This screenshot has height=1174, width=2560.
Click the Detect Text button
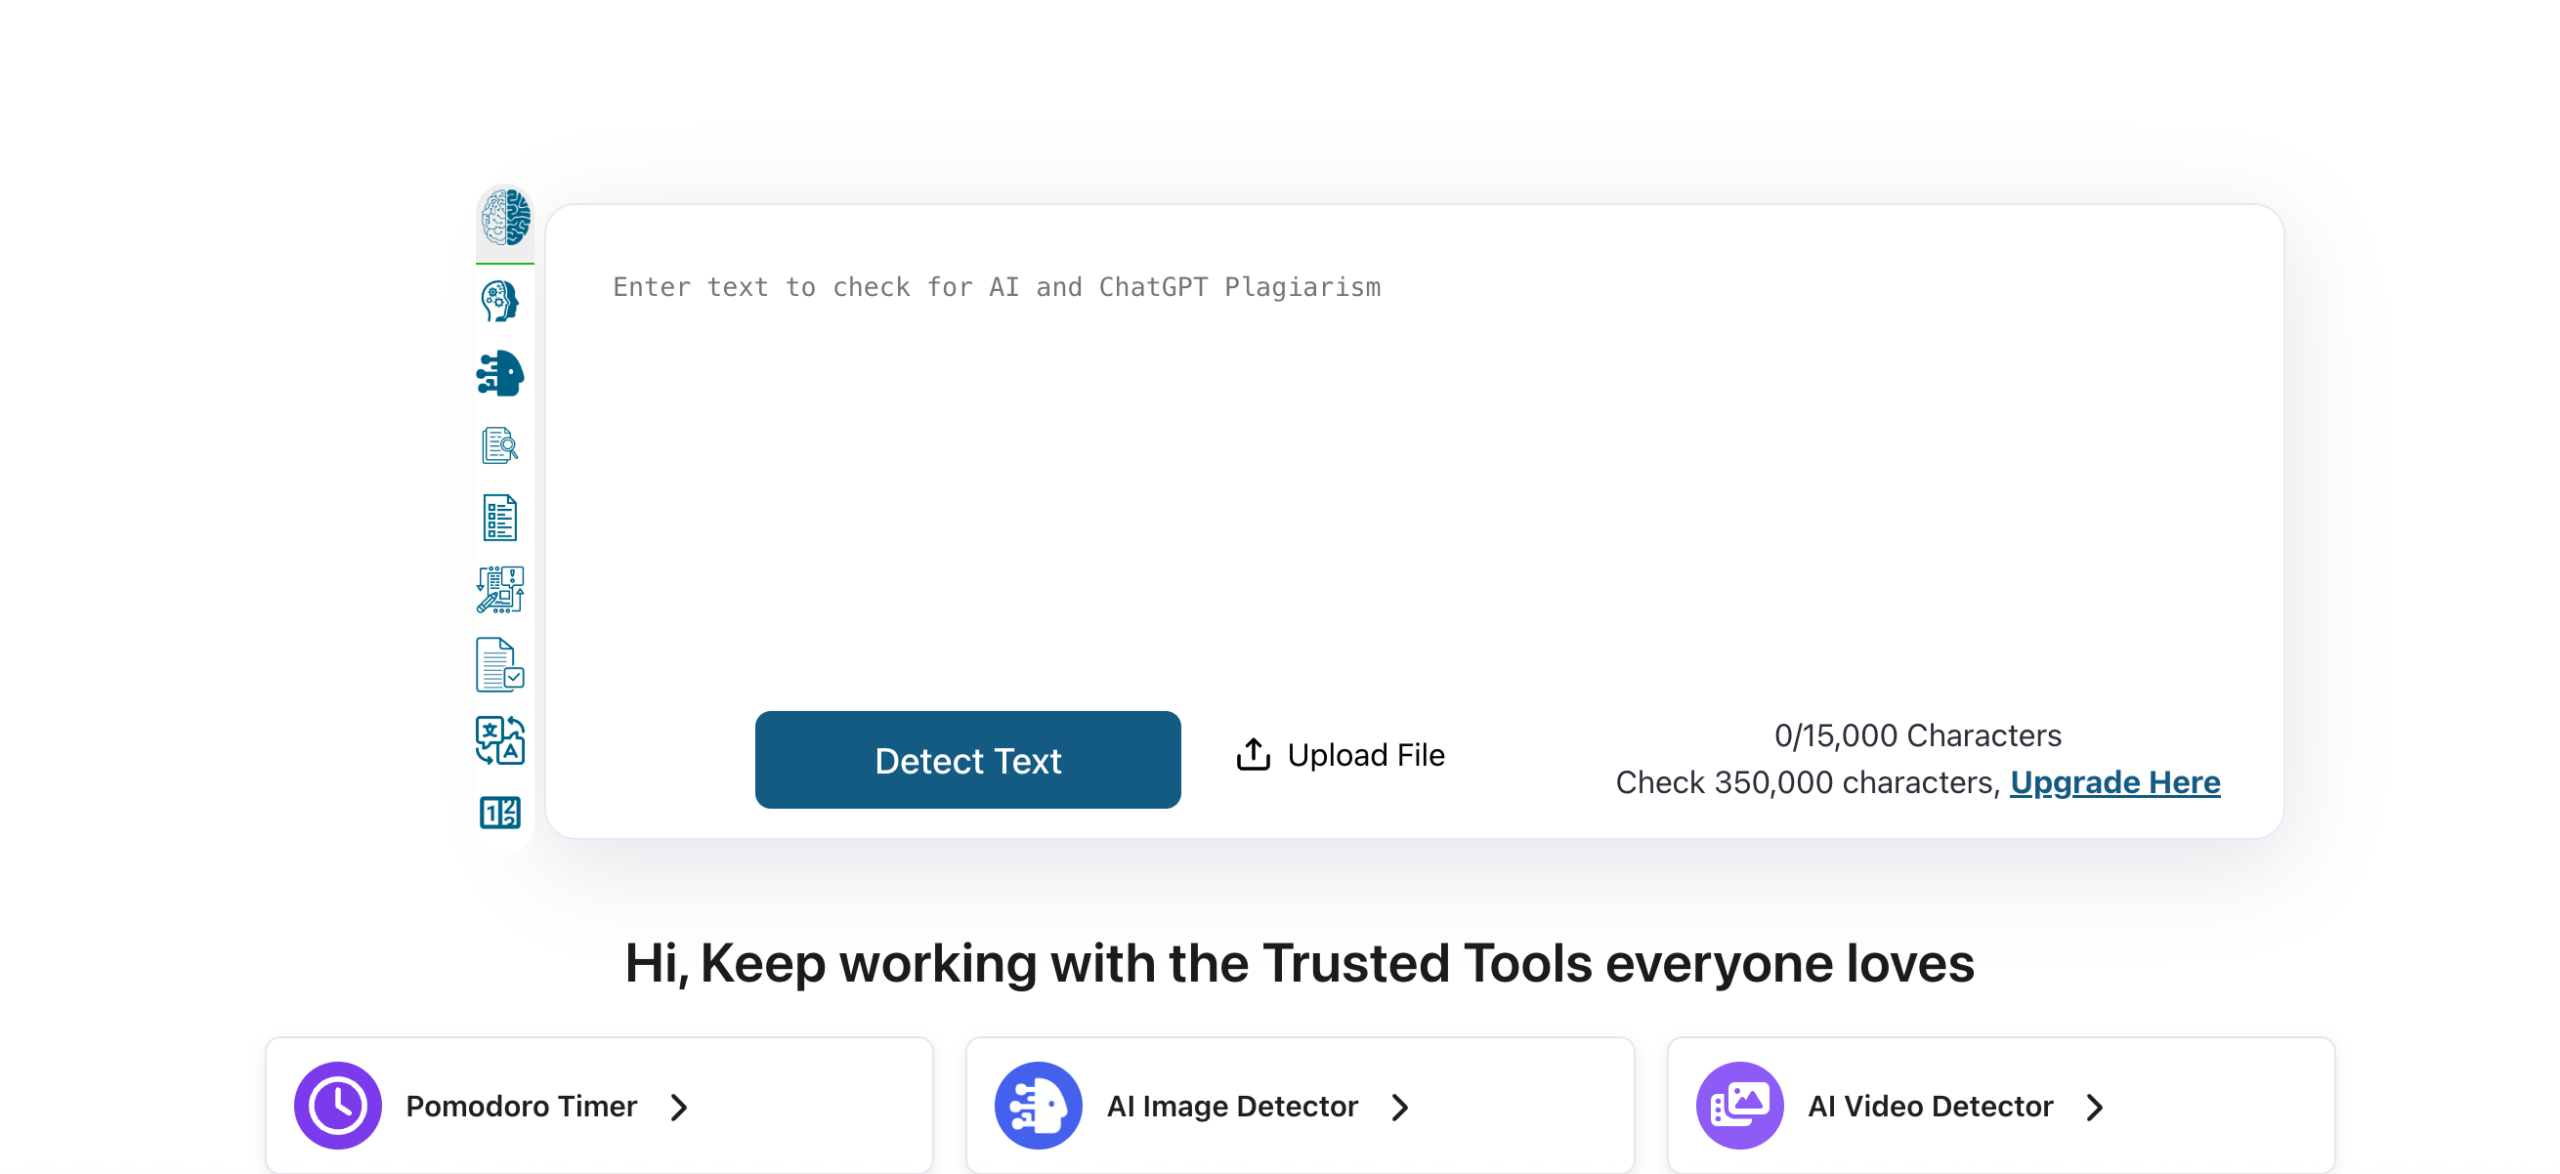click(x=967, y=760)
